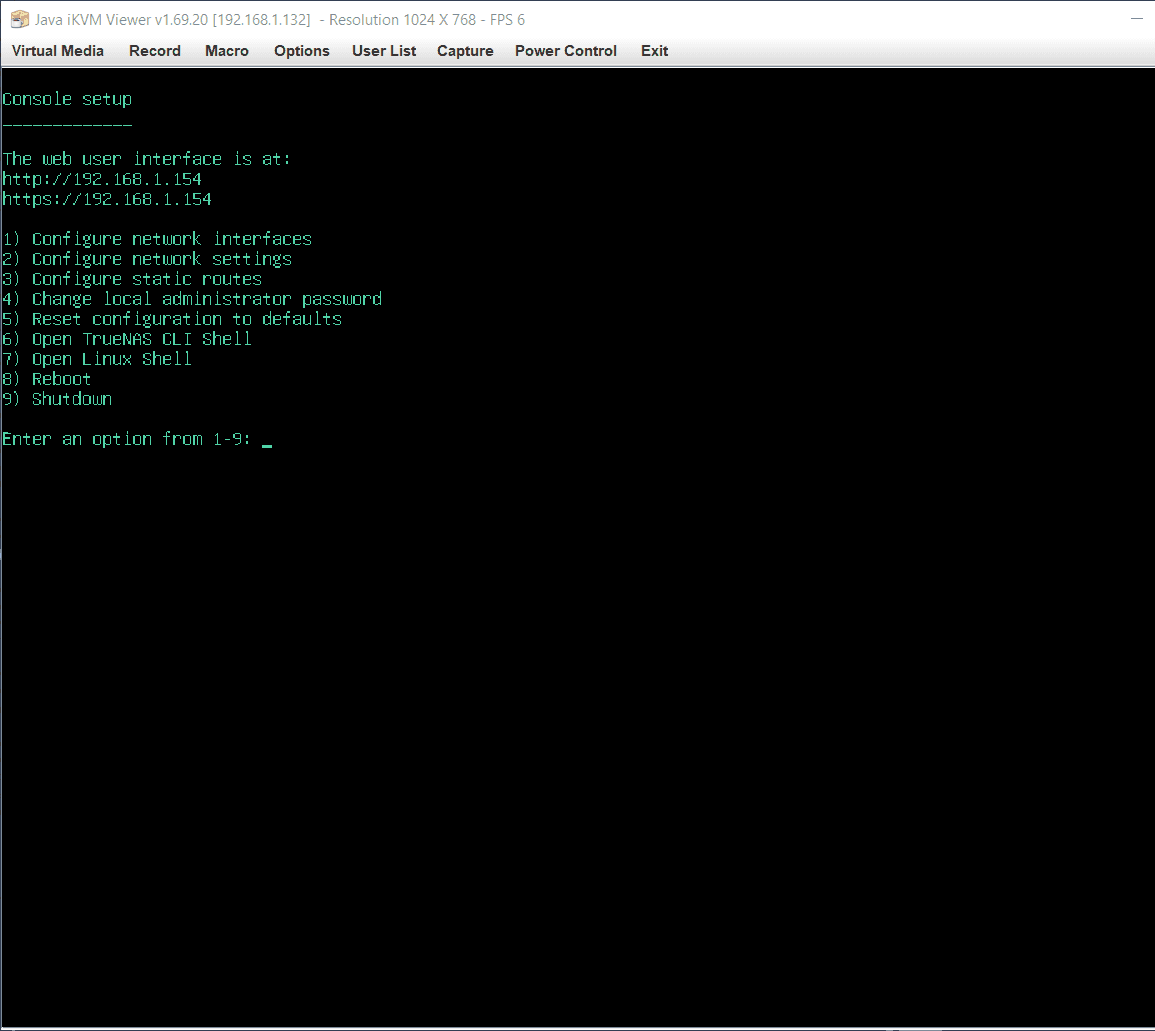The height and width of the screenshot is (1031, 1155).
Task: Click the 'Console setup' heading text
Action: pyautogui.click(x=67, y=99)
